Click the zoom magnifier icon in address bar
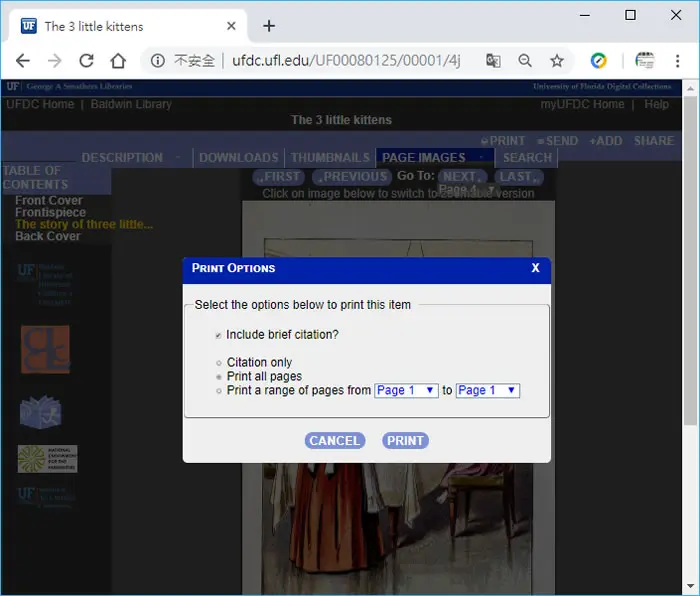The height and width of the screenshot is (596, 700). tap(525, 60)
